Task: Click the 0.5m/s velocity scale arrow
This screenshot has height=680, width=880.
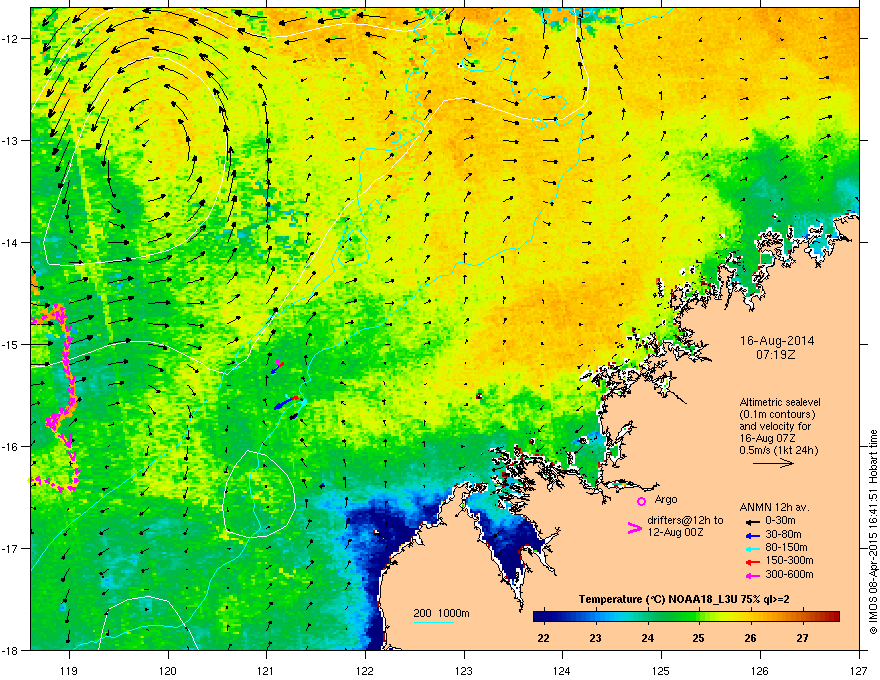Action: click(773, 463)
